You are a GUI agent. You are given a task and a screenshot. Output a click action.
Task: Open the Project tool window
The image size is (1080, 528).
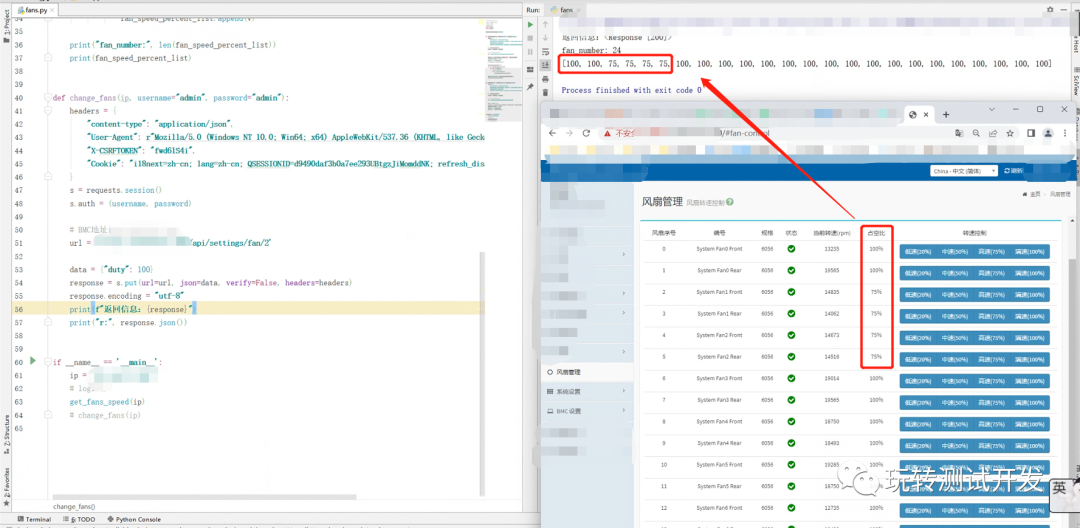pos(6,27)
